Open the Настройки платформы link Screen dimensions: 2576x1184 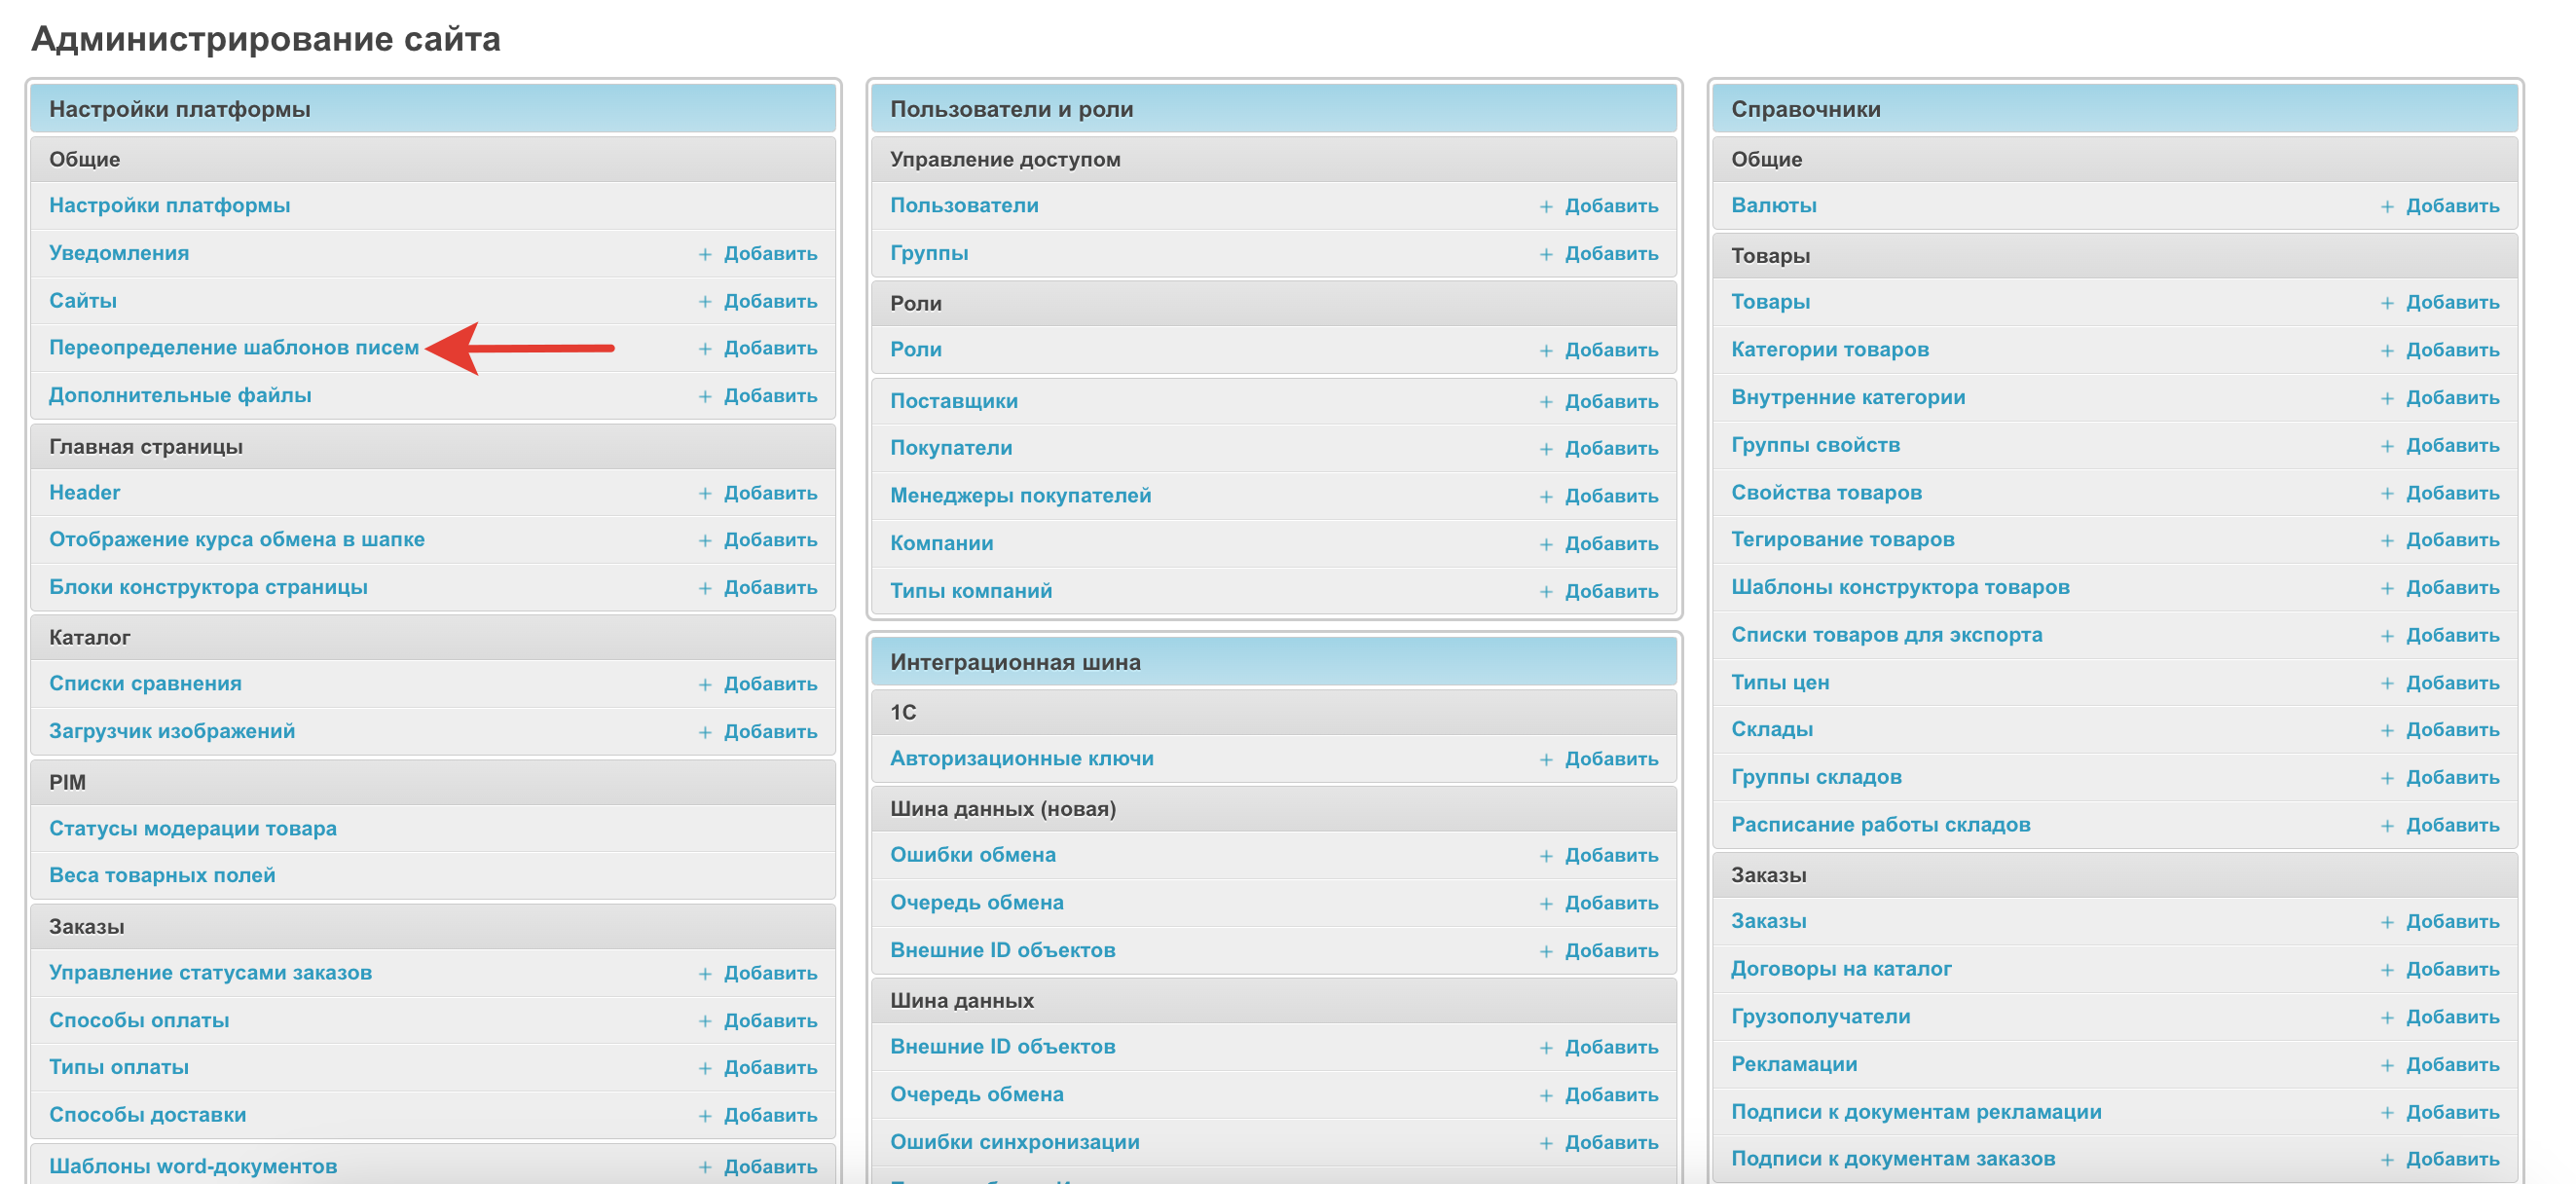(x=170, y=206)
